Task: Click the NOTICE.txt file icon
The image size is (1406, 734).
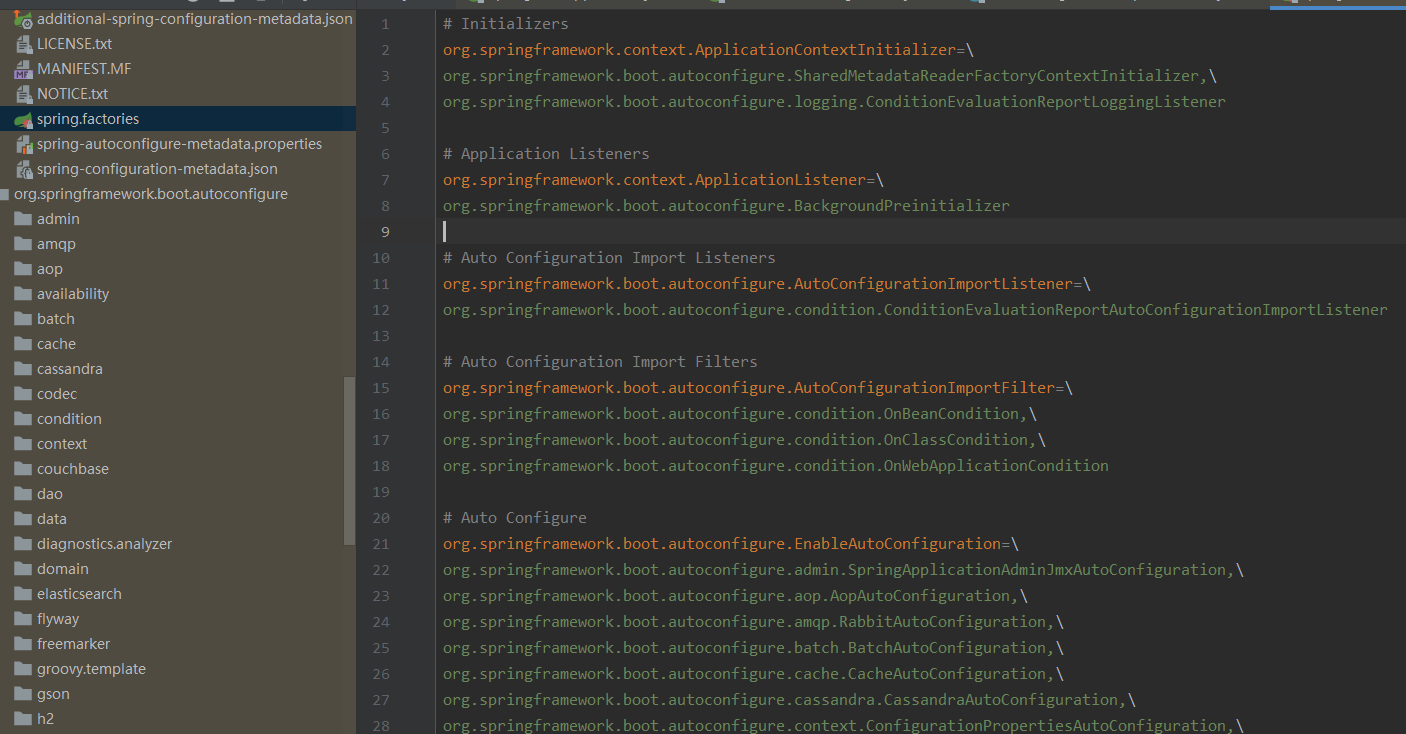Action: (23, 94)
